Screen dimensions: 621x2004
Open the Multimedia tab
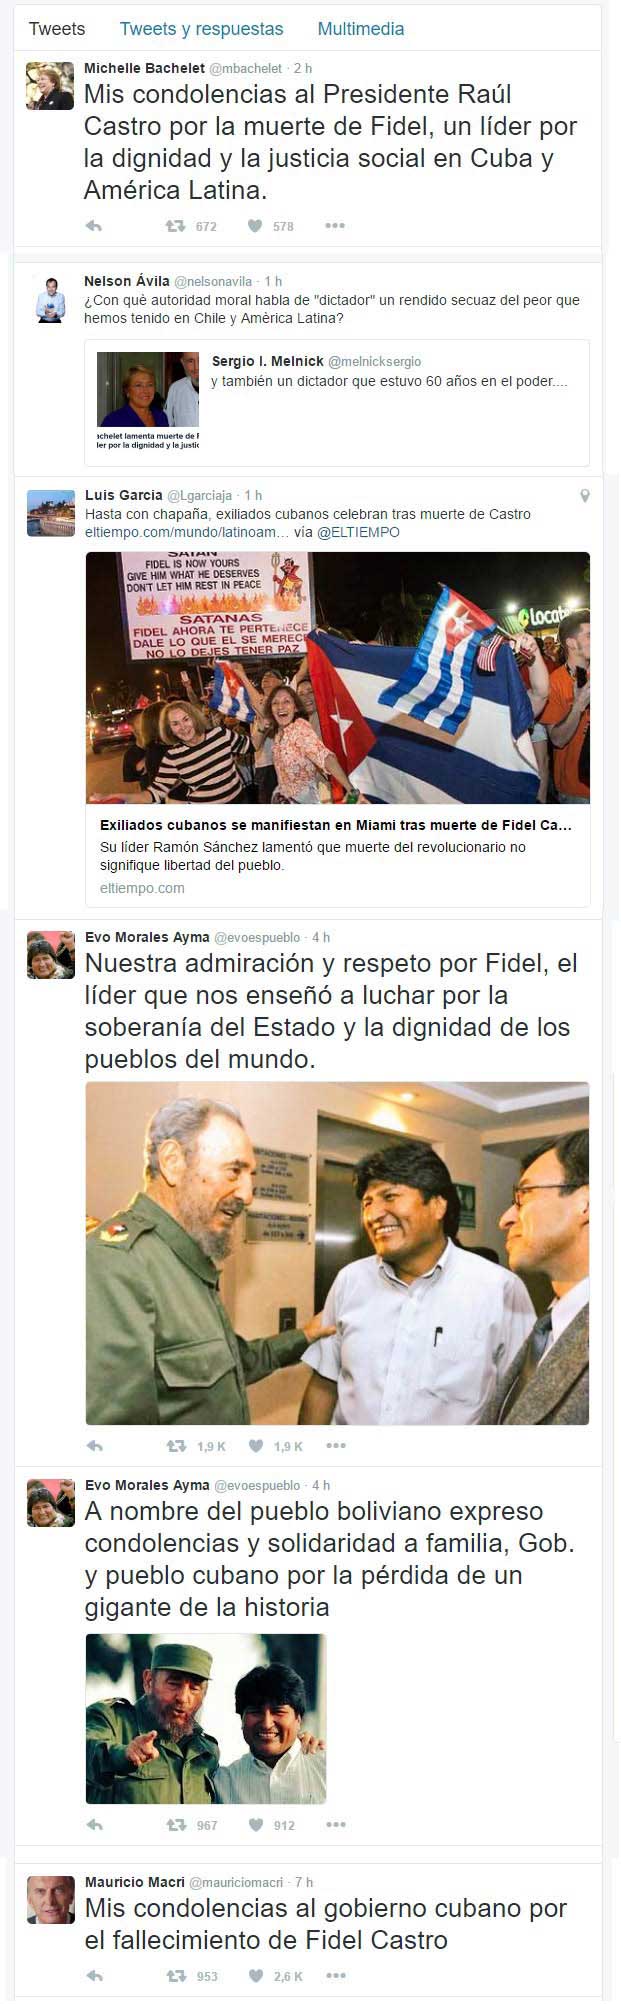pyautogui.click(x=361, y=29)
